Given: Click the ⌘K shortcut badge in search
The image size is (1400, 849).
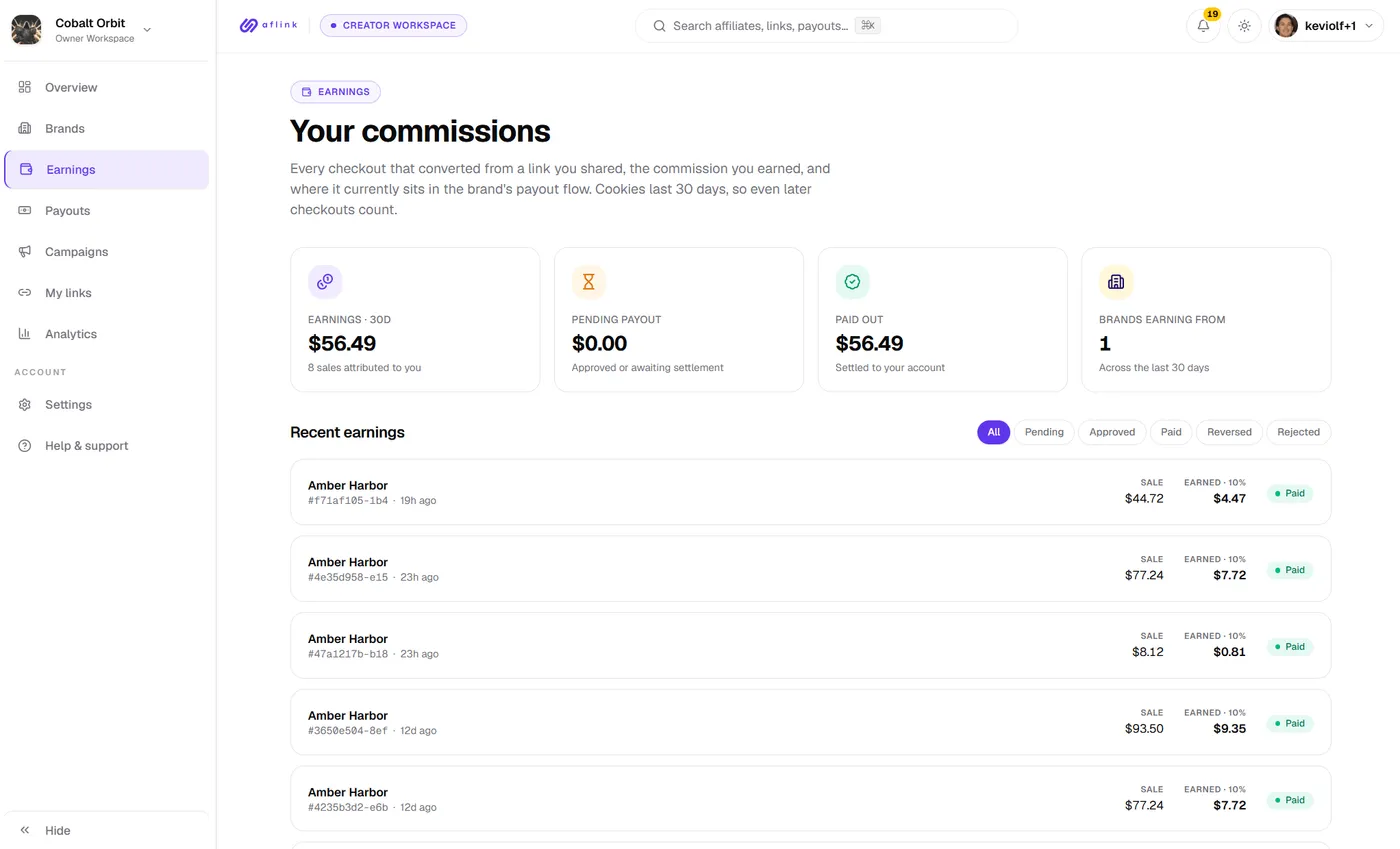Looking at the screenshot, I should pos(867,26).
